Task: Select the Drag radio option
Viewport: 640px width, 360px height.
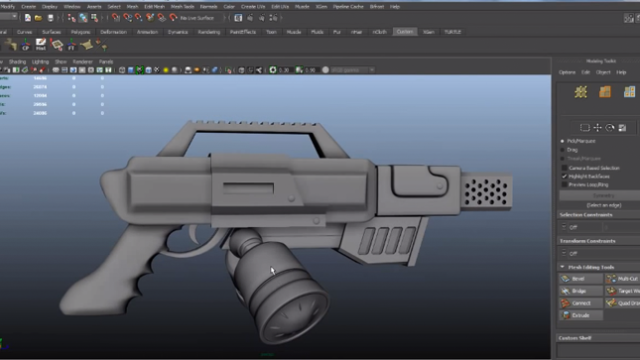Action: click(x=562, y=150)
